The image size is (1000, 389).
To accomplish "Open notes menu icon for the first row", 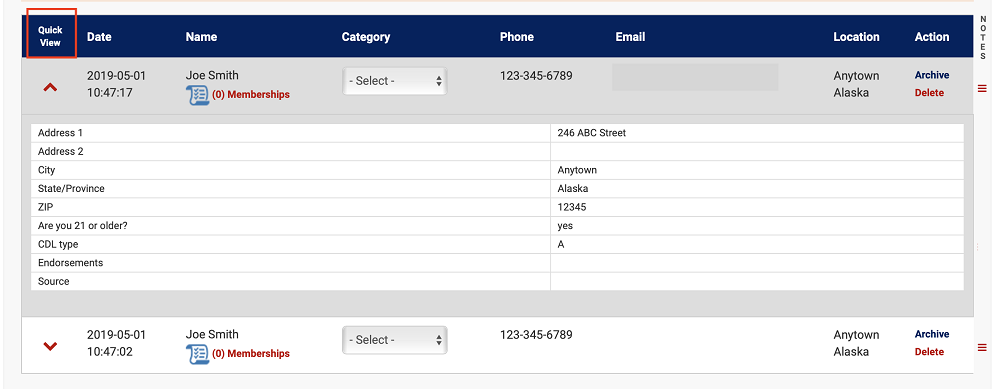I will pos(982,88).
